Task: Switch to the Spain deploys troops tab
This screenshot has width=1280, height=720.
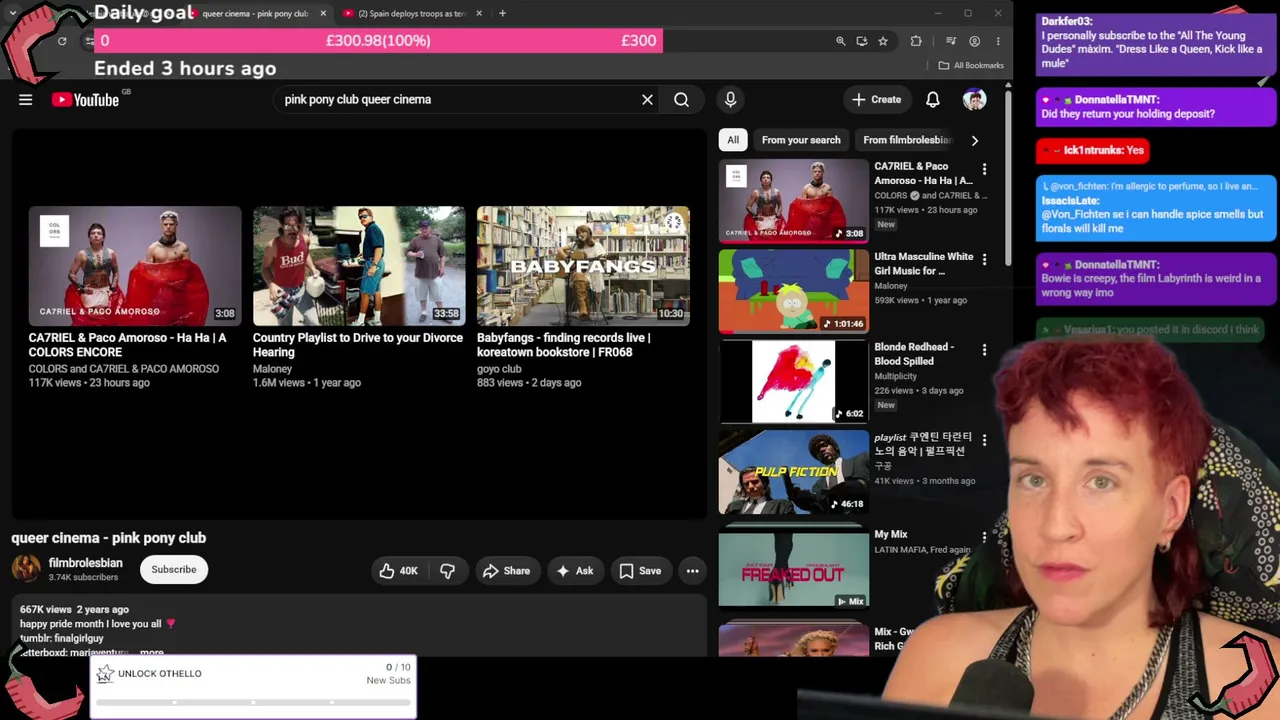Action: coord(411,14)
